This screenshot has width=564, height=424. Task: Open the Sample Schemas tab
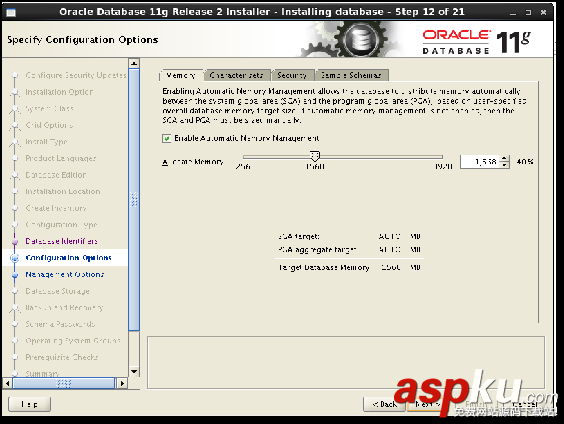coord(351,75)
